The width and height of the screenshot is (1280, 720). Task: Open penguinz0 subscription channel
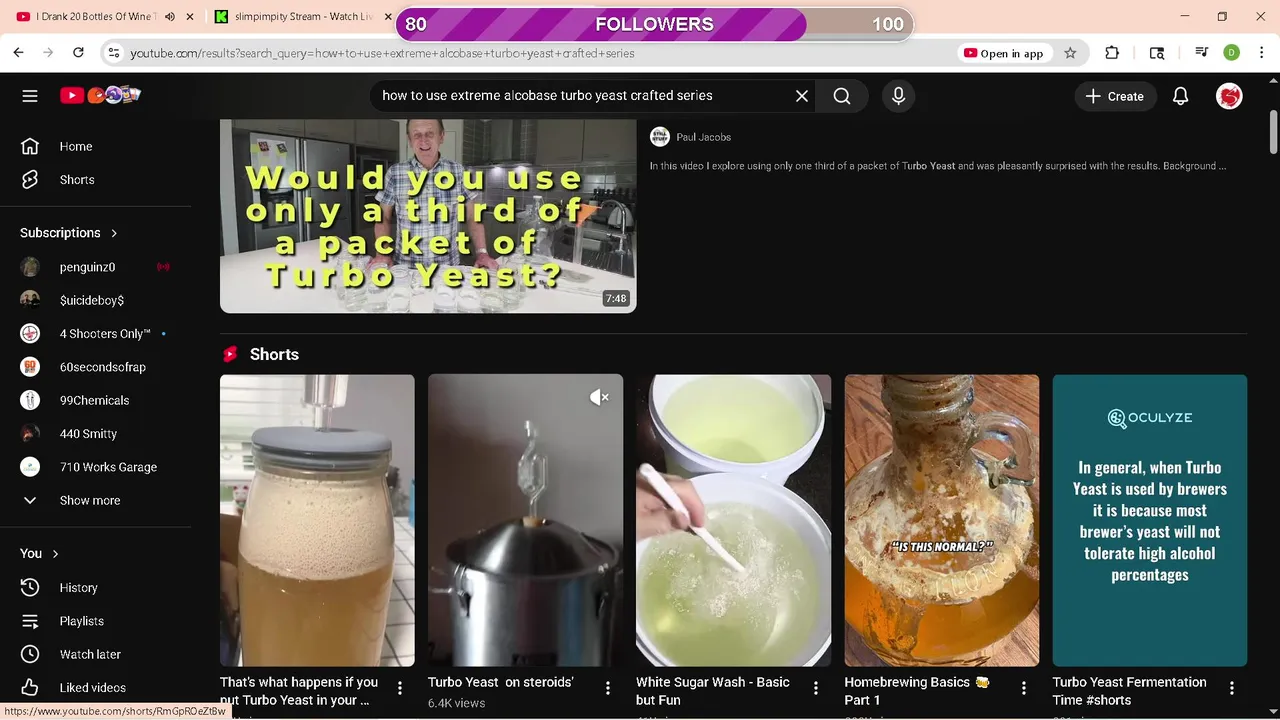tap(87, 267)
